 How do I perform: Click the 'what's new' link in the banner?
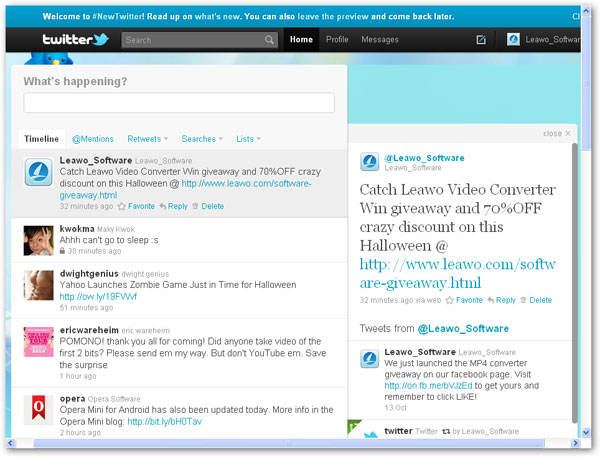click(x=217, y=16)
